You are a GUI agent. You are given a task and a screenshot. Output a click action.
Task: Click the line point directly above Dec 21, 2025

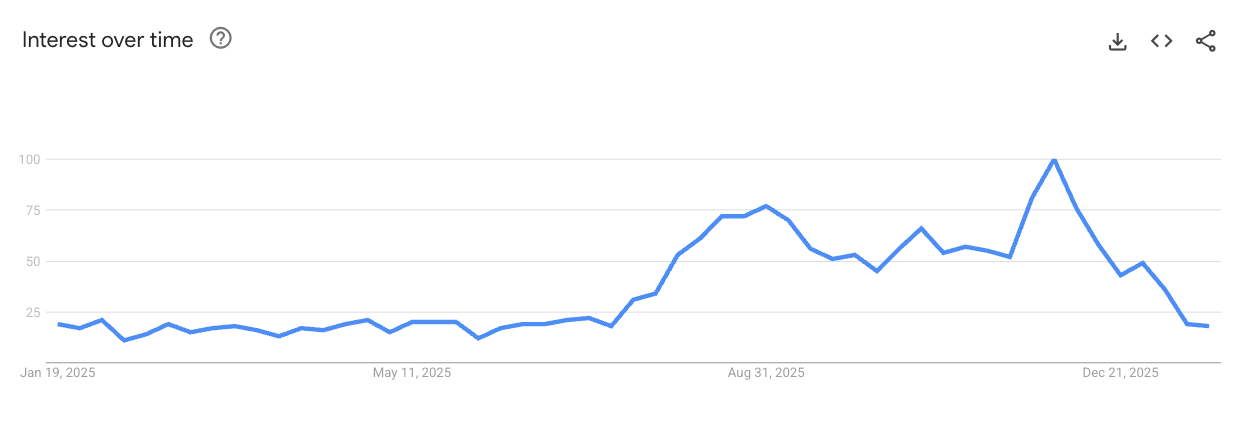pos(1121,275)
